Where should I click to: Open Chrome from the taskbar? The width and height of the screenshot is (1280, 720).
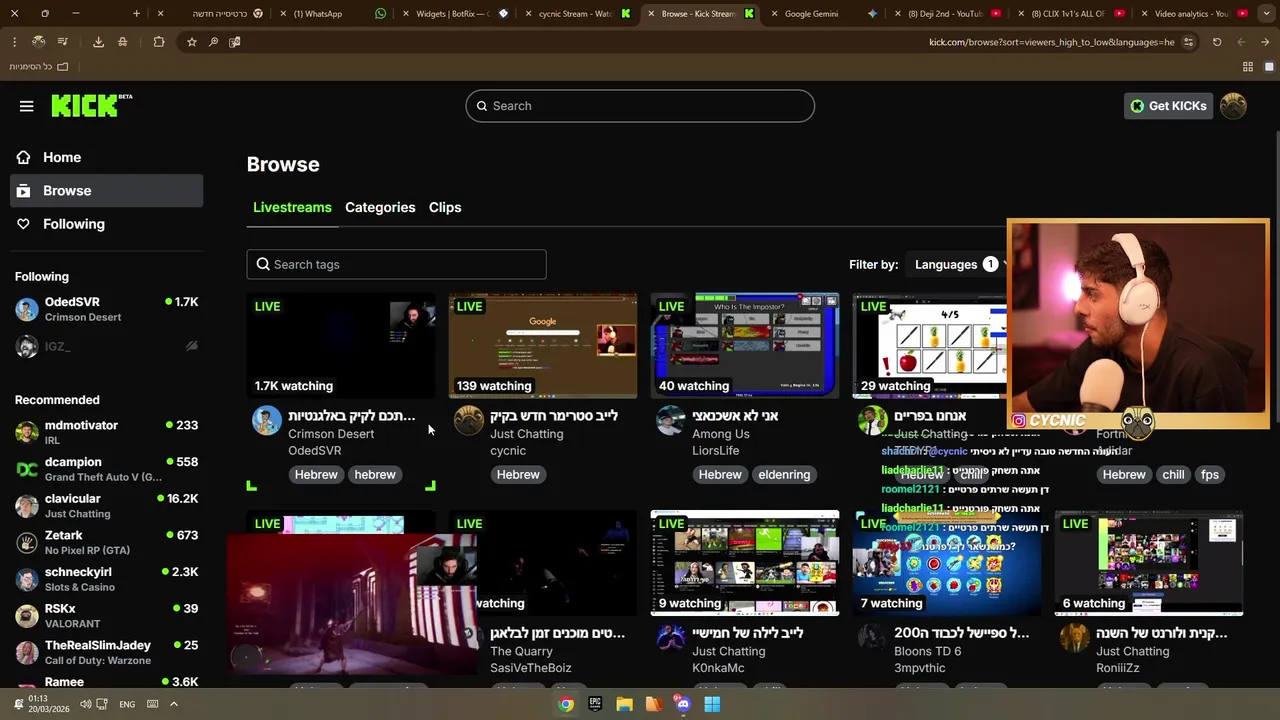[566, 704]
